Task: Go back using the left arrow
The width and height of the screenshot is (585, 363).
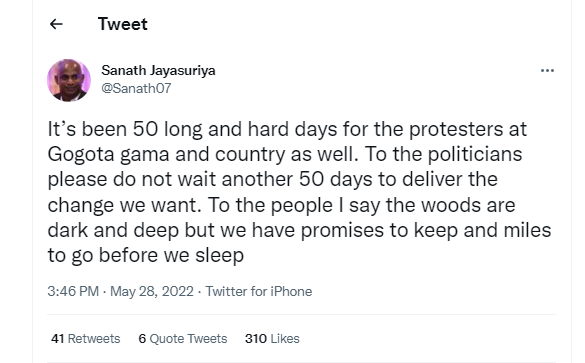Action: point(56,24)
